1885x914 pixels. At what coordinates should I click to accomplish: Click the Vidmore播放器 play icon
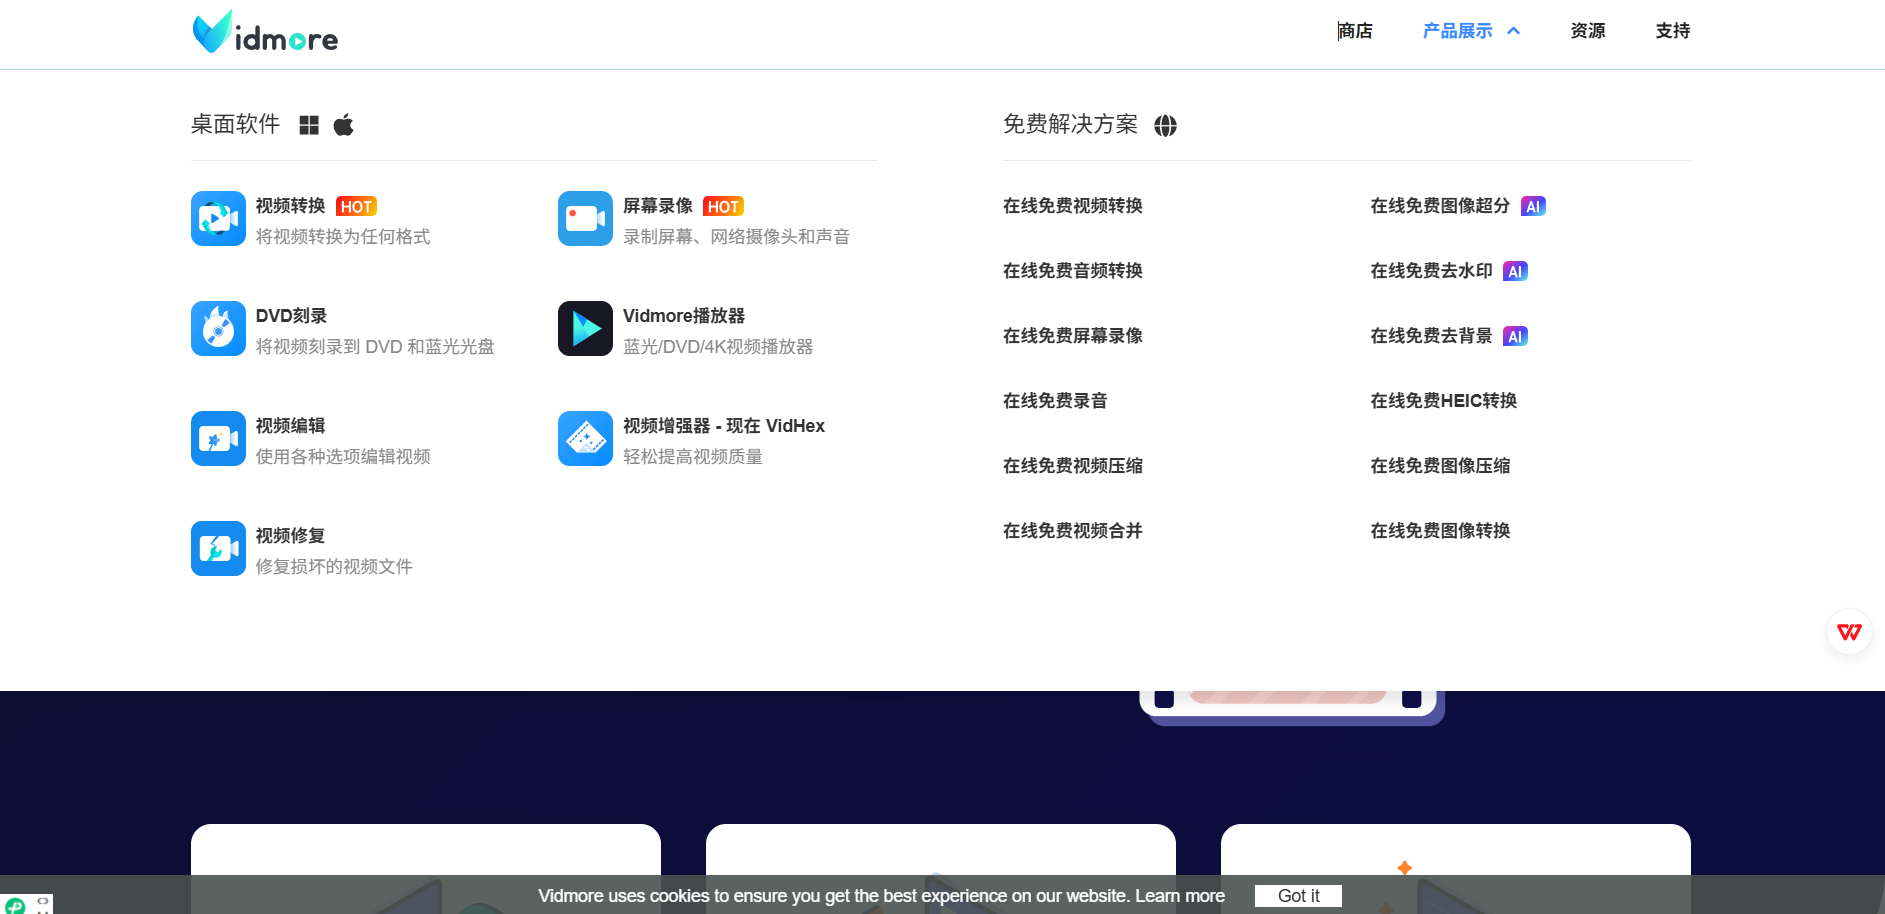(x=585, y=328)
